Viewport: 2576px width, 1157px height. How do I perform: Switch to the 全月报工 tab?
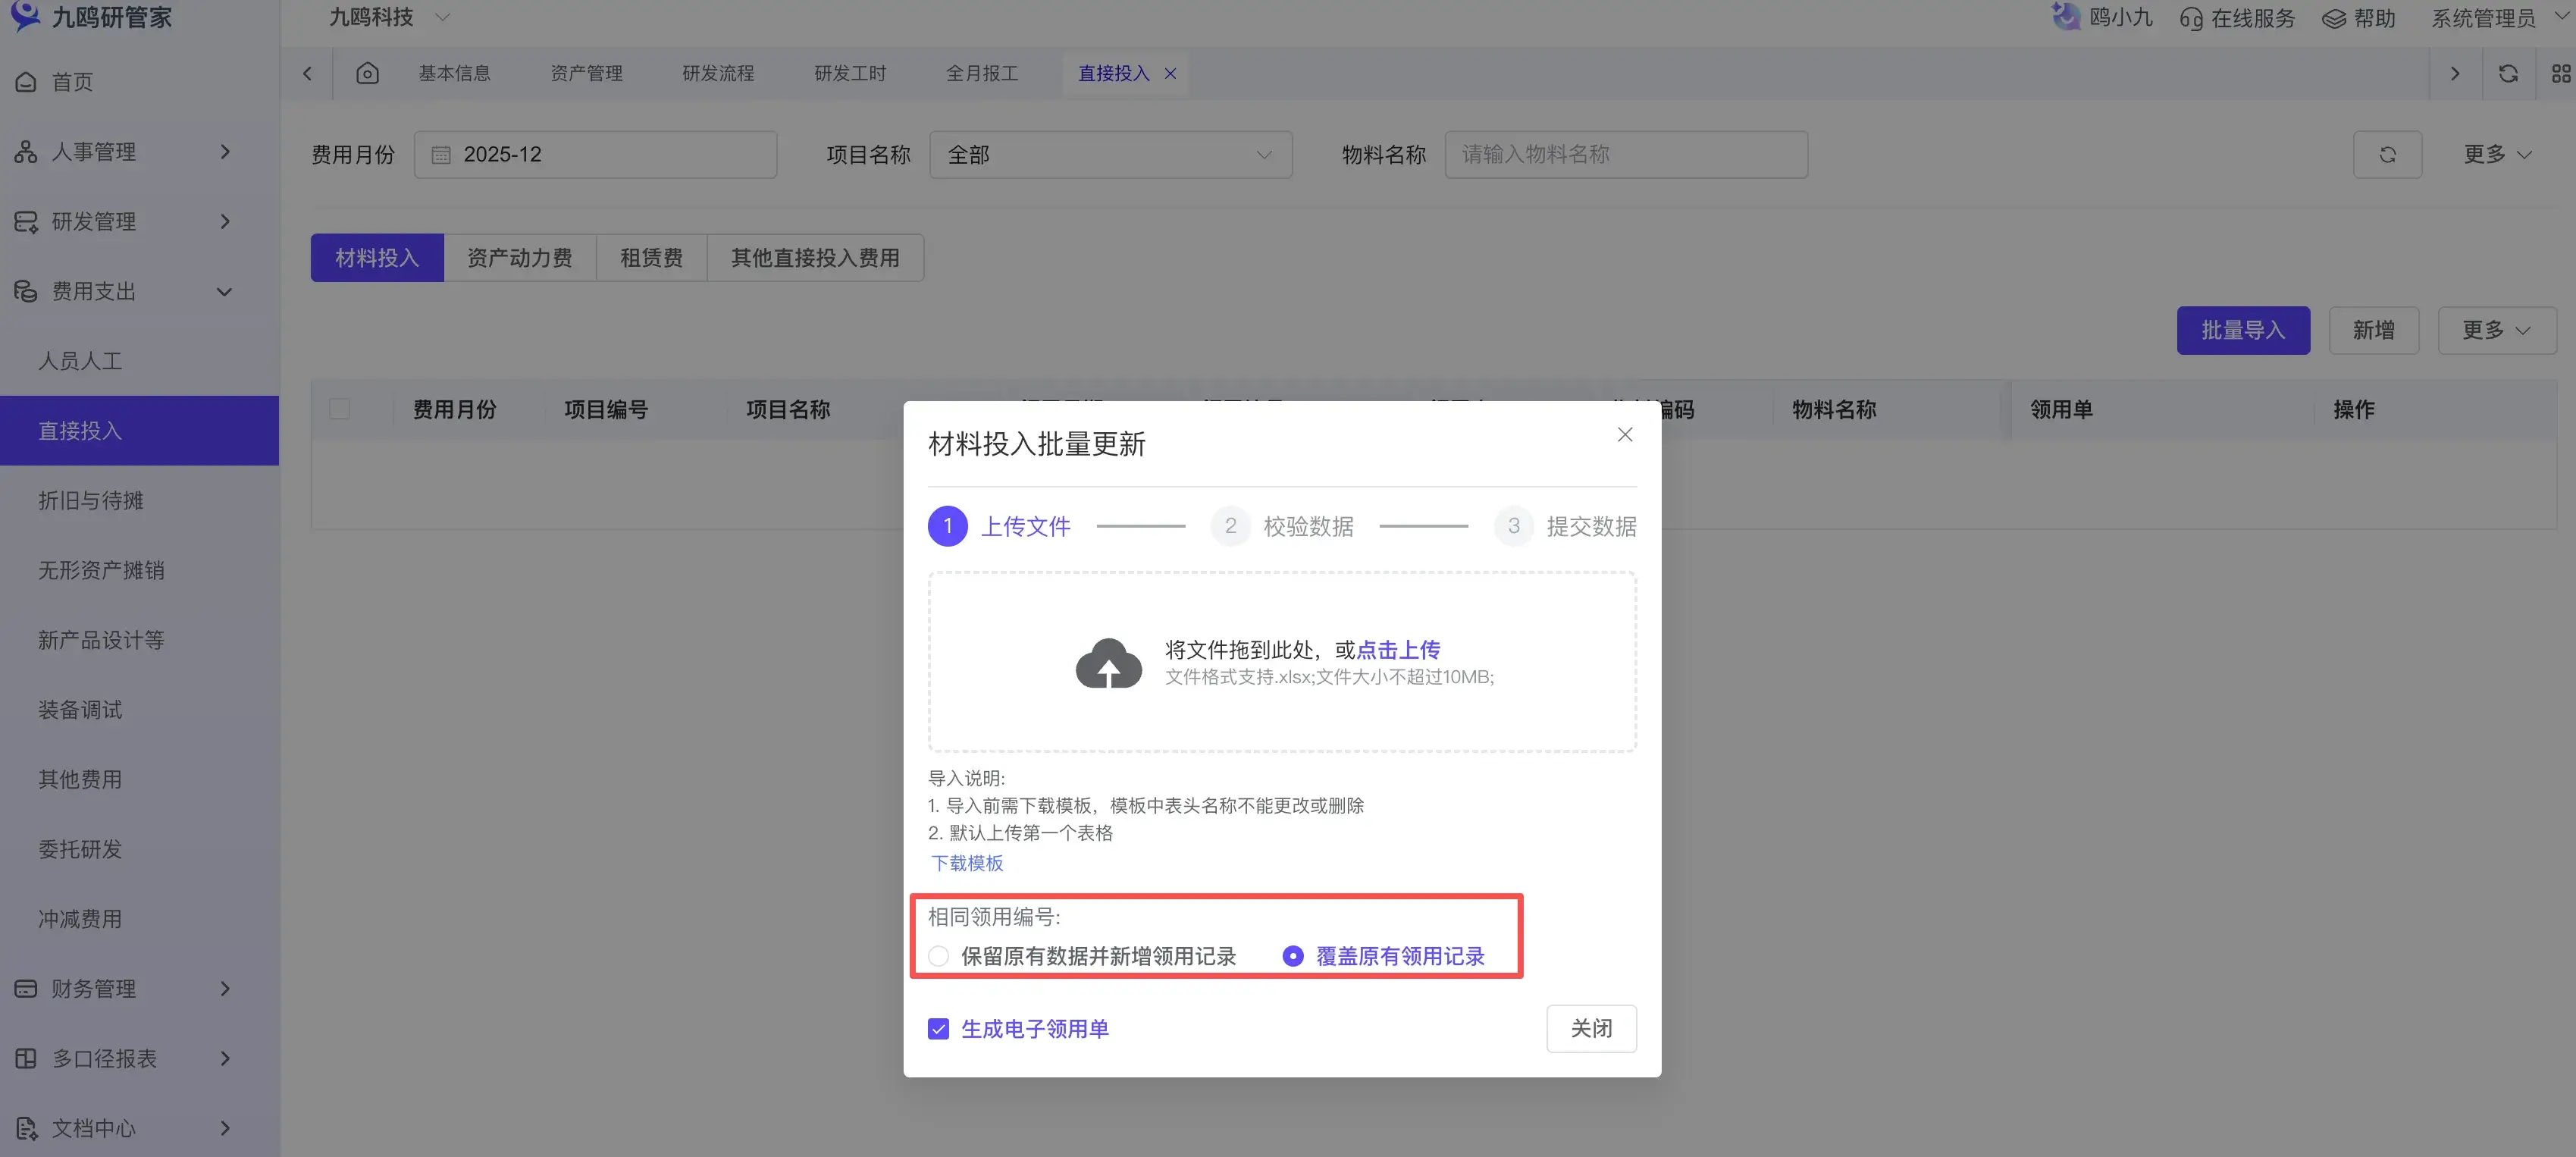coord(982,72)
